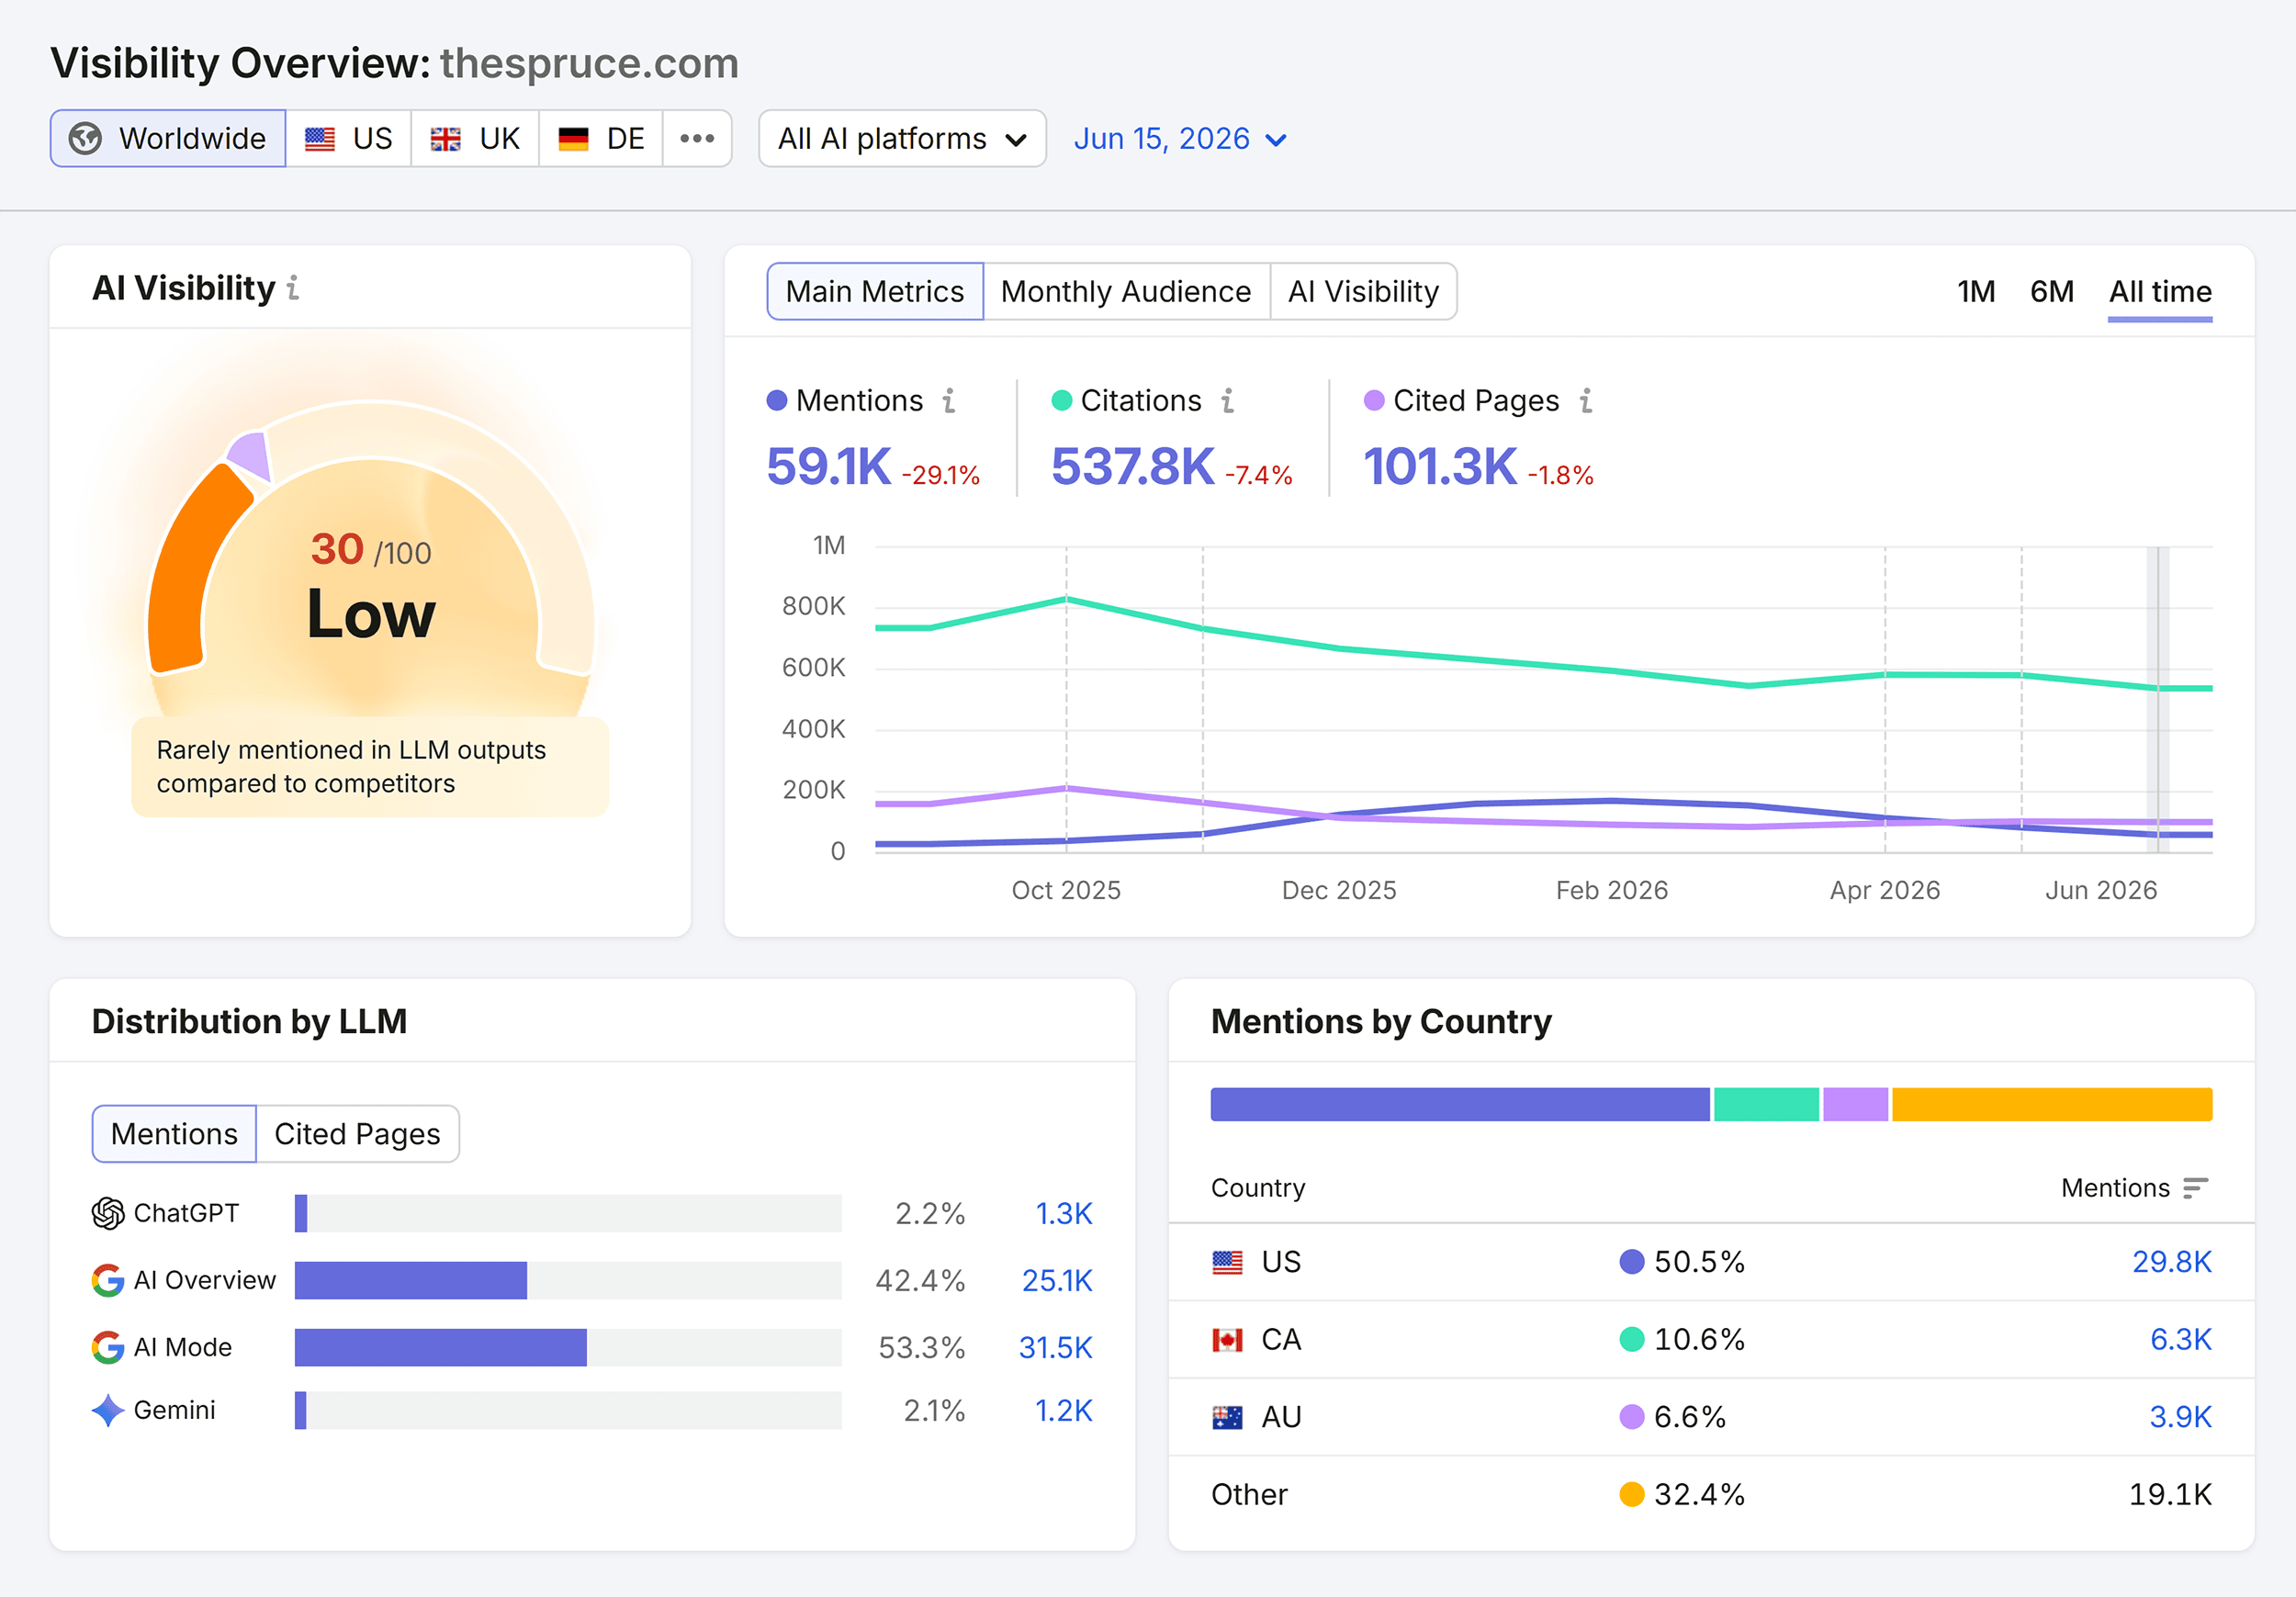
Task: Open the 6.3K CA mentions link
Action: 2181,1339
